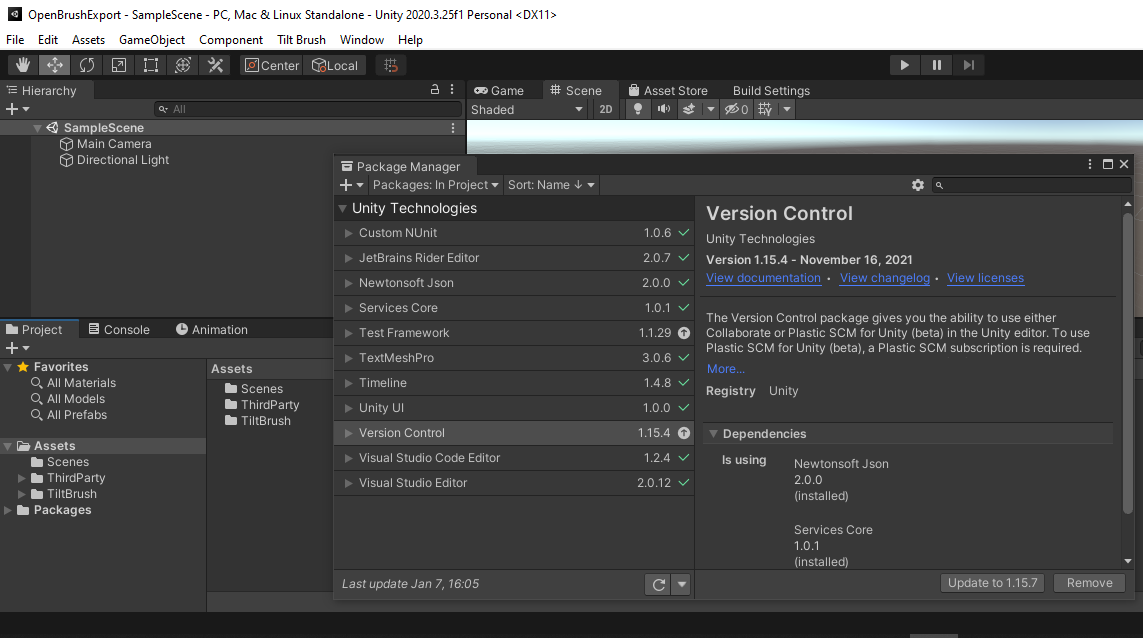1143x638 pixels.
Task: Open the View licenses link
Action: (985, 278)
